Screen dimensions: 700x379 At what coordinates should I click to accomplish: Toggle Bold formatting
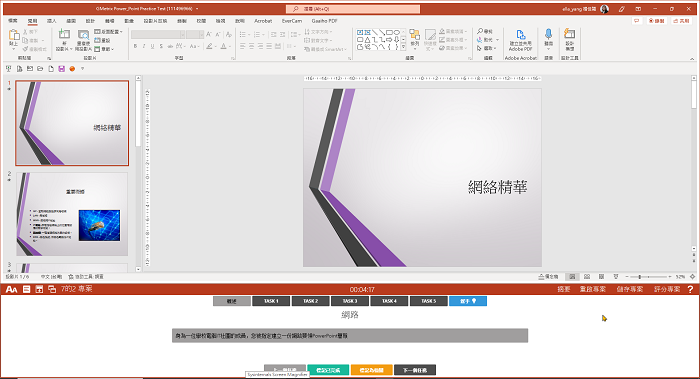(x=135, y=46)
